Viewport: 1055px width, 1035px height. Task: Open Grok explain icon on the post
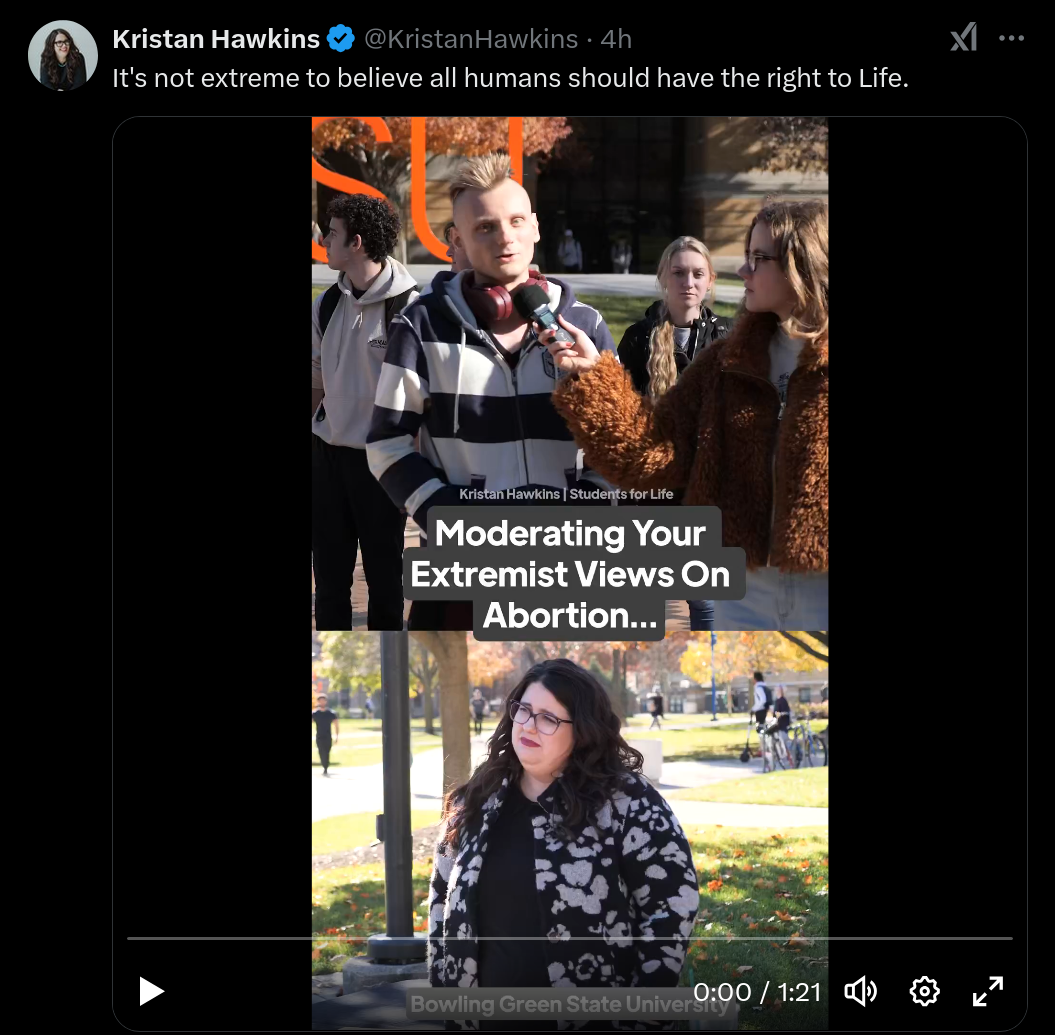coord(963,37)
